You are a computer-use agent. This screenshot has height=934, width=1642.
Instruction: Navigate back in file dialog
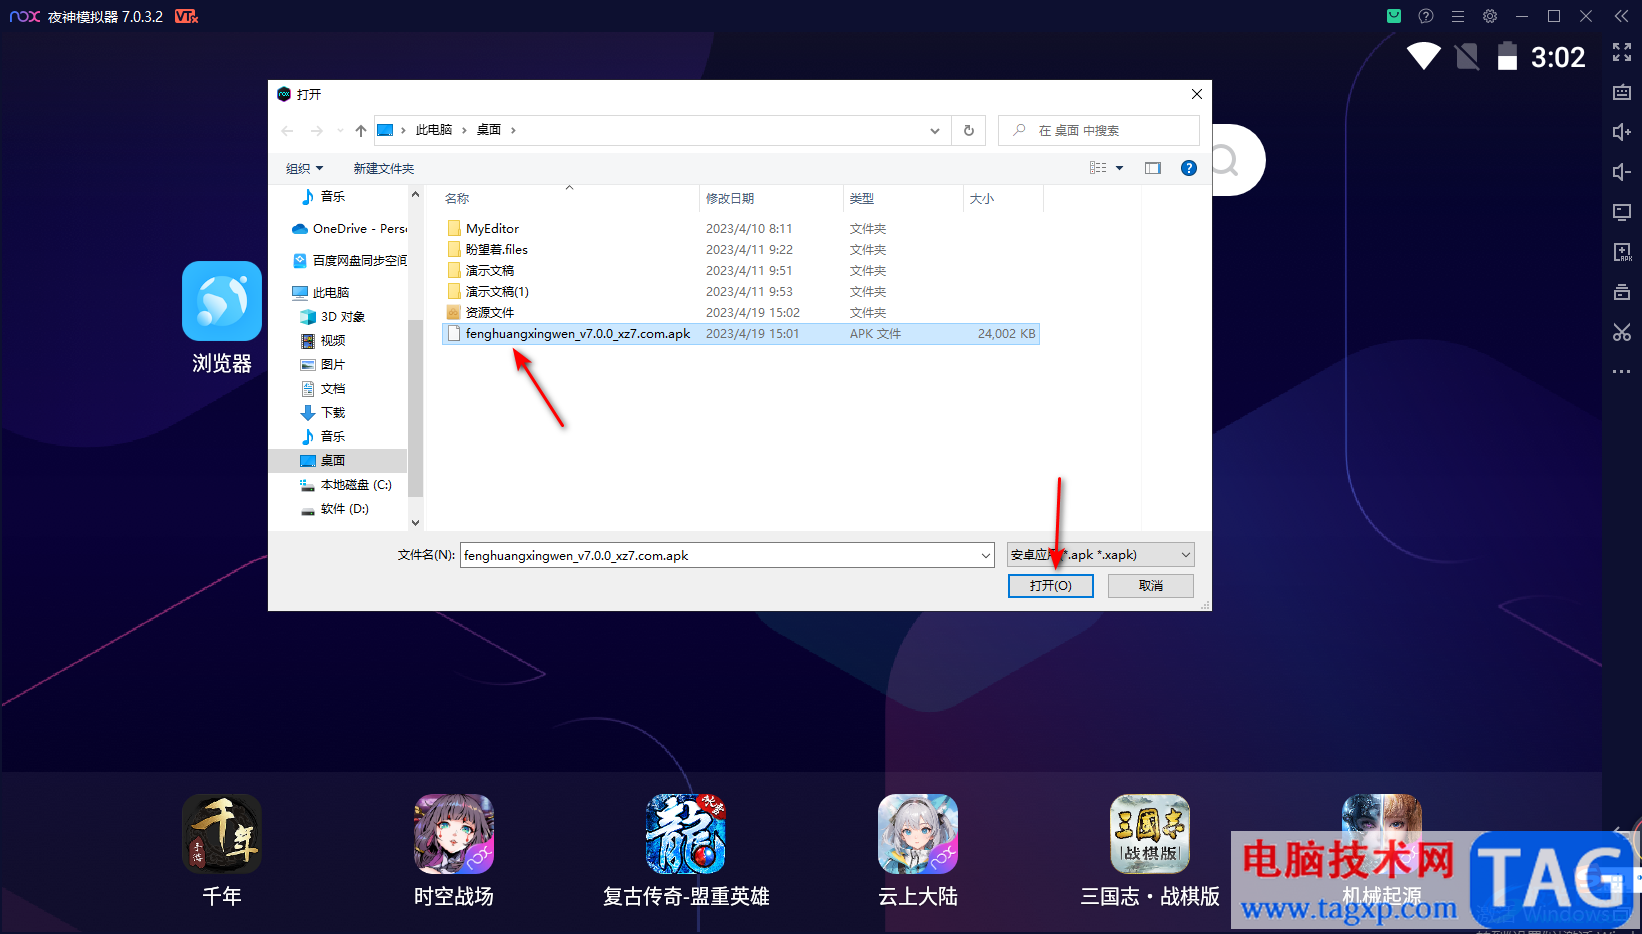pos(288,131)
